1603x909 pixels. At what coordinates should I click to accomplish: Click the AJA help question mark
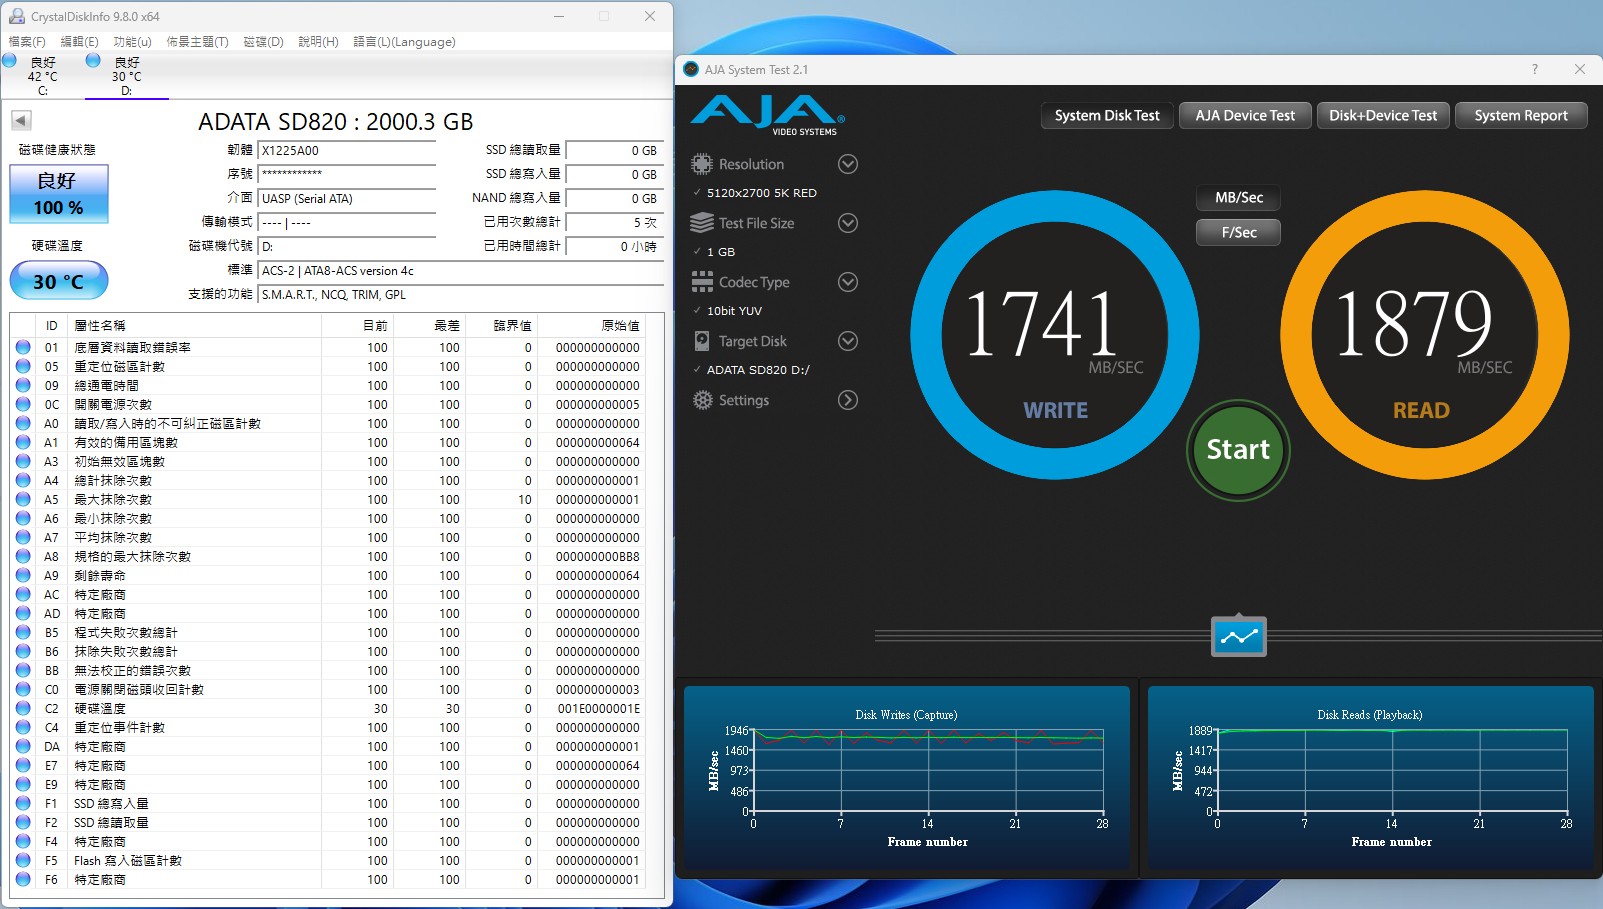[1534, 70]
